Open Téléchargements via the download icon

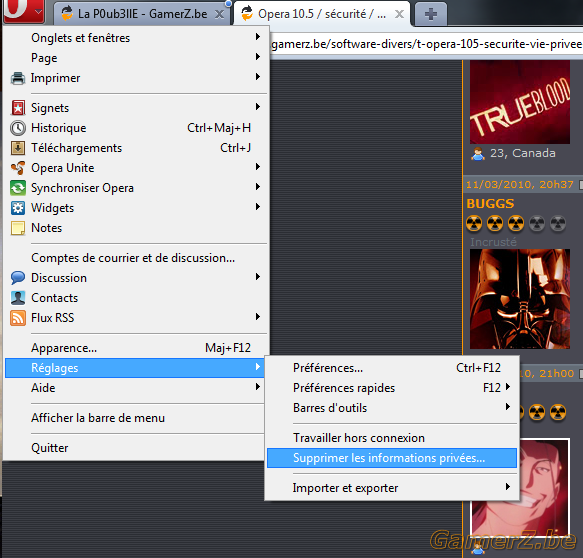(x=18, y=148)
